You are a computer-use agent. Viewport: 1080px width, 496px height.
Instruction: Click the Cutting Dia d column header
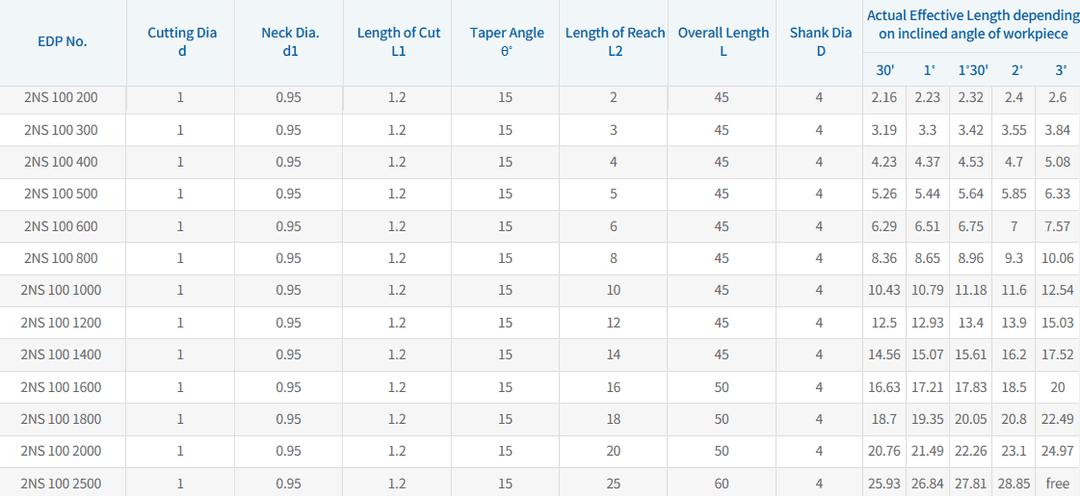click(181, 41)
